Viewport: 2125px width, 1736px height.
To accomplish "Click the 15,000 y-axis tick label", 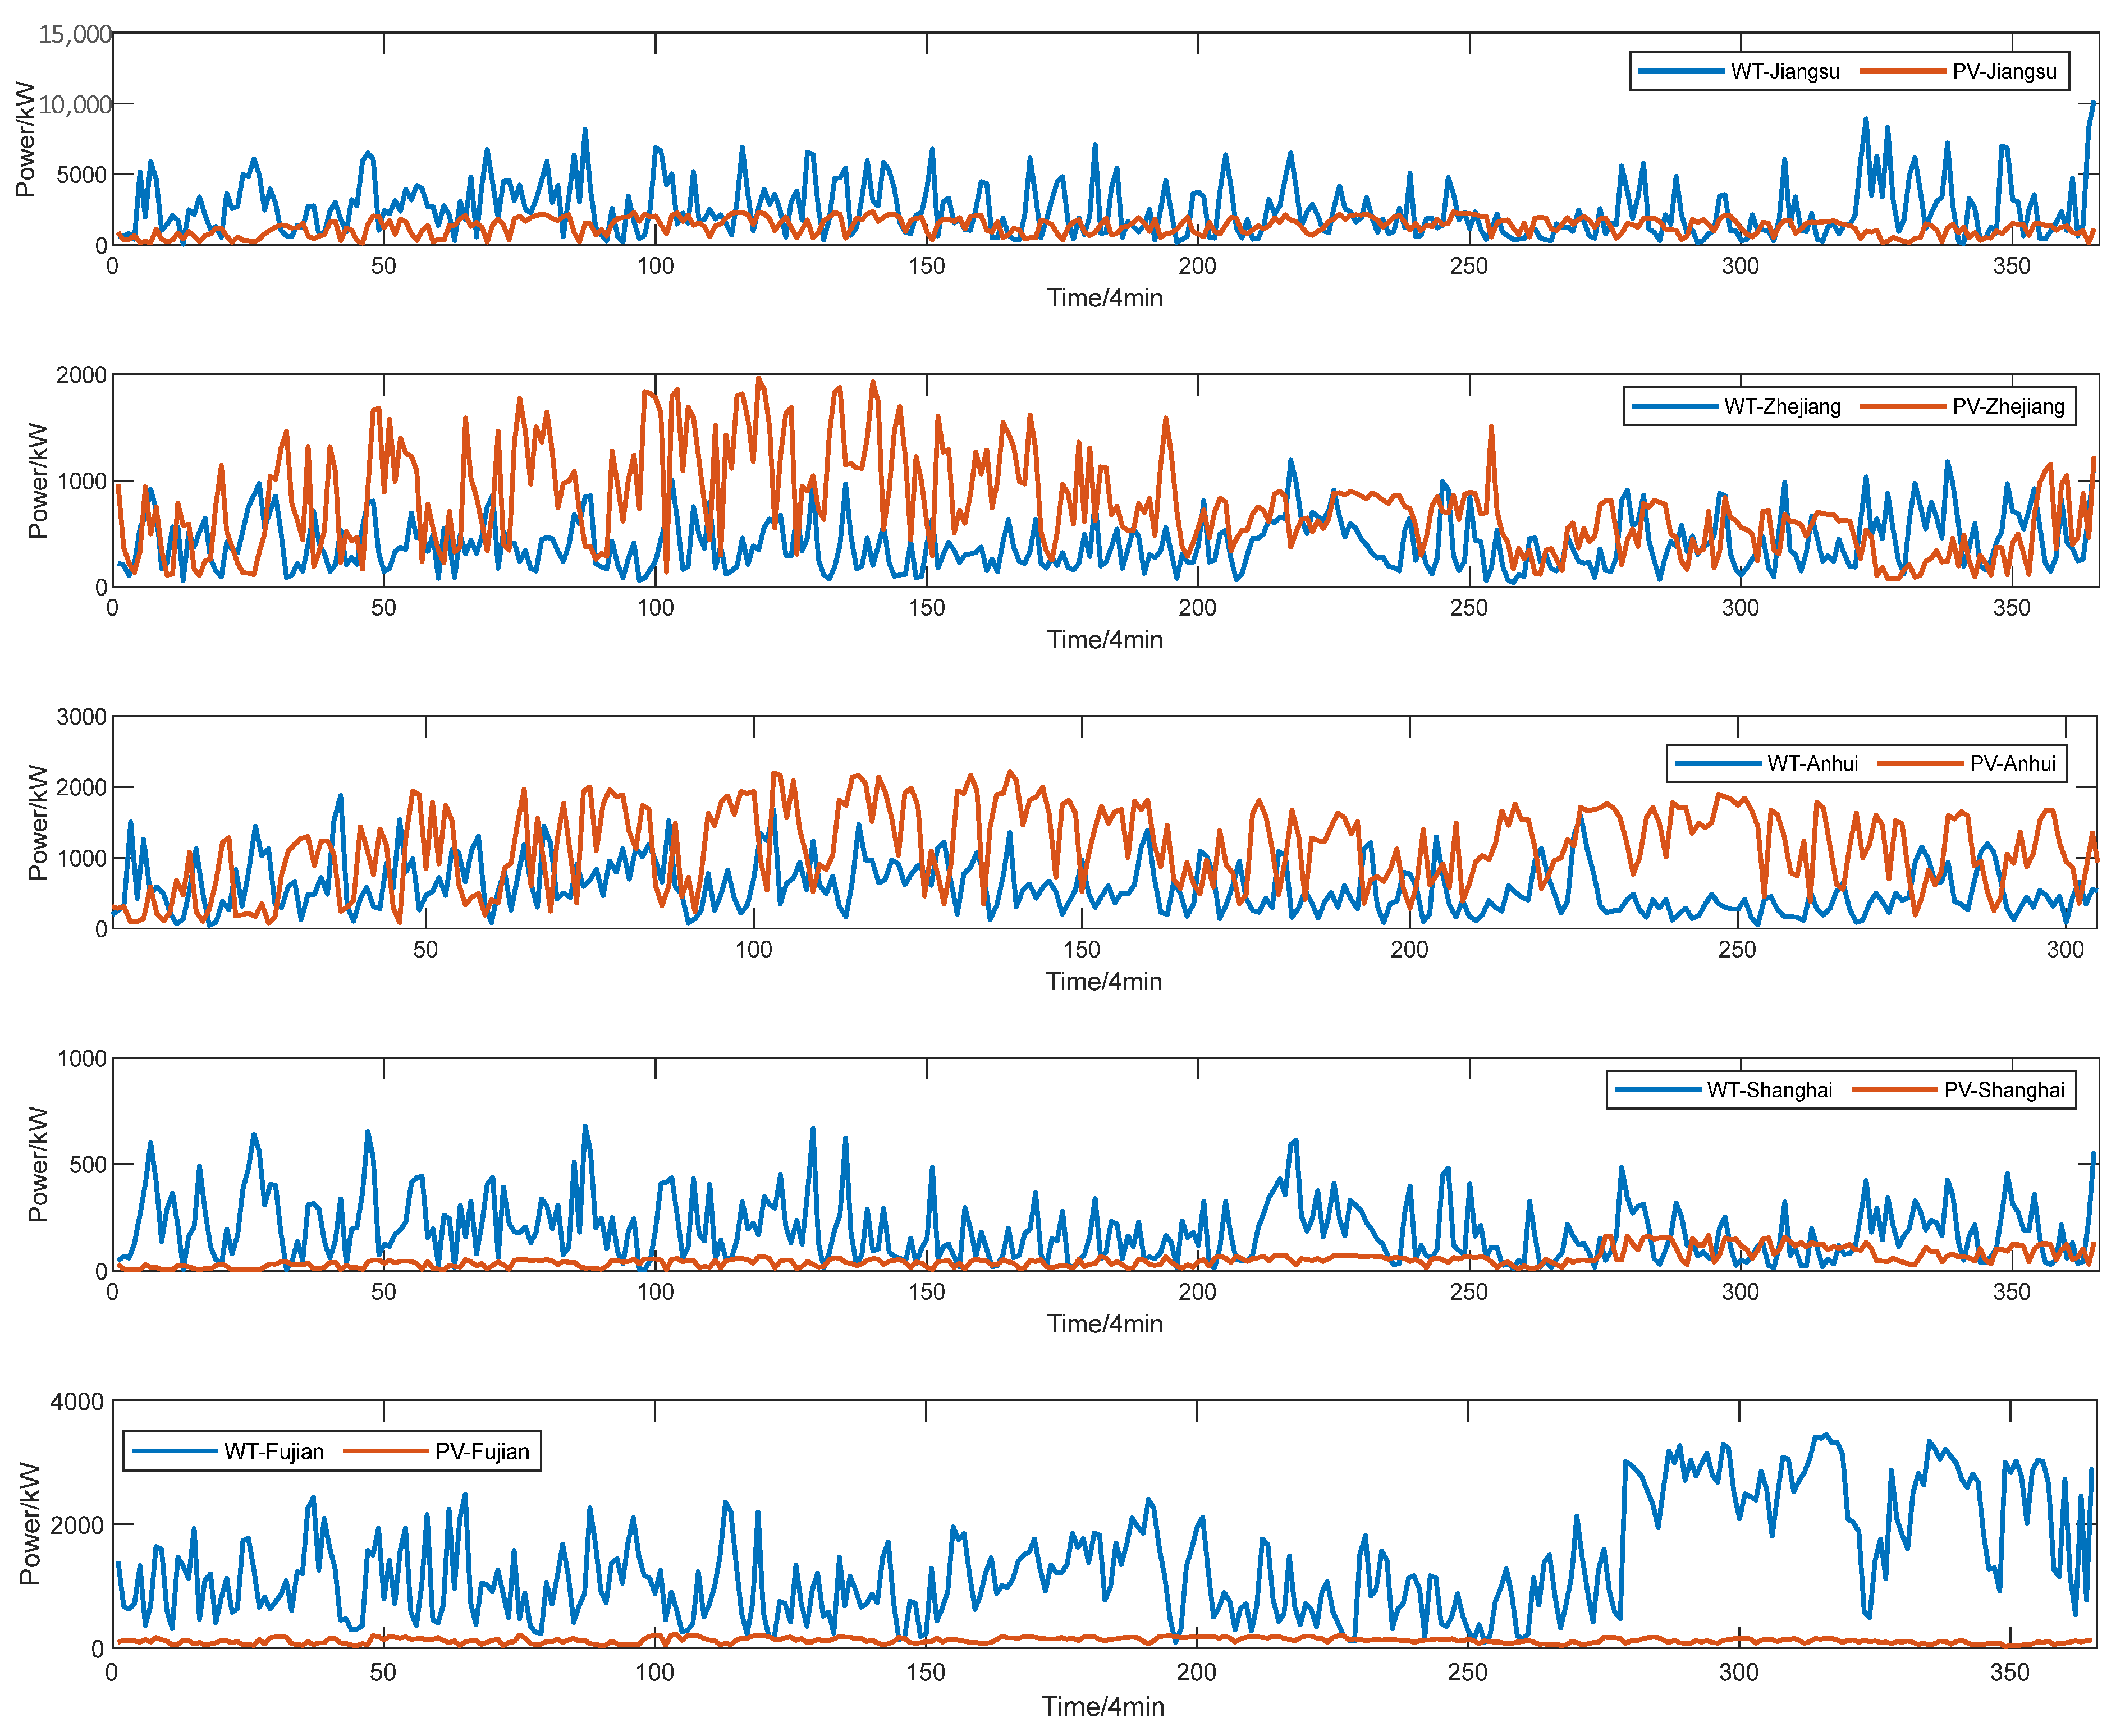I will (x=75, y=34).
